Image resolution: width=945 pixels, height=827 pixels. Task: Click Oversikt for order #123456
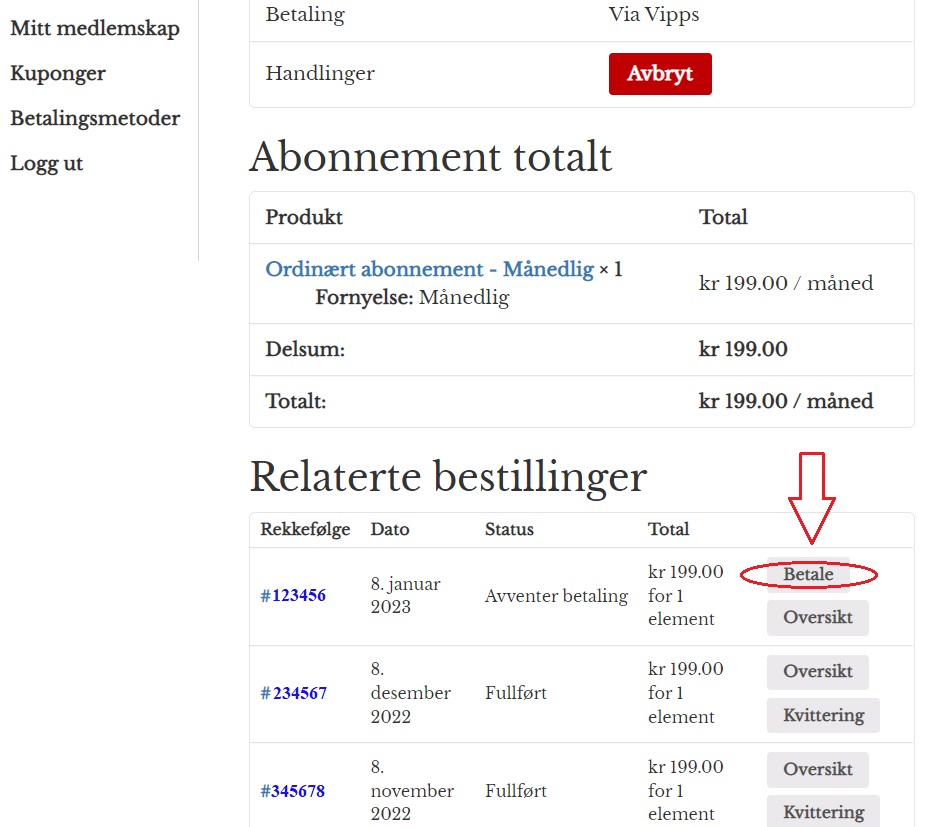tap(817, 617)
